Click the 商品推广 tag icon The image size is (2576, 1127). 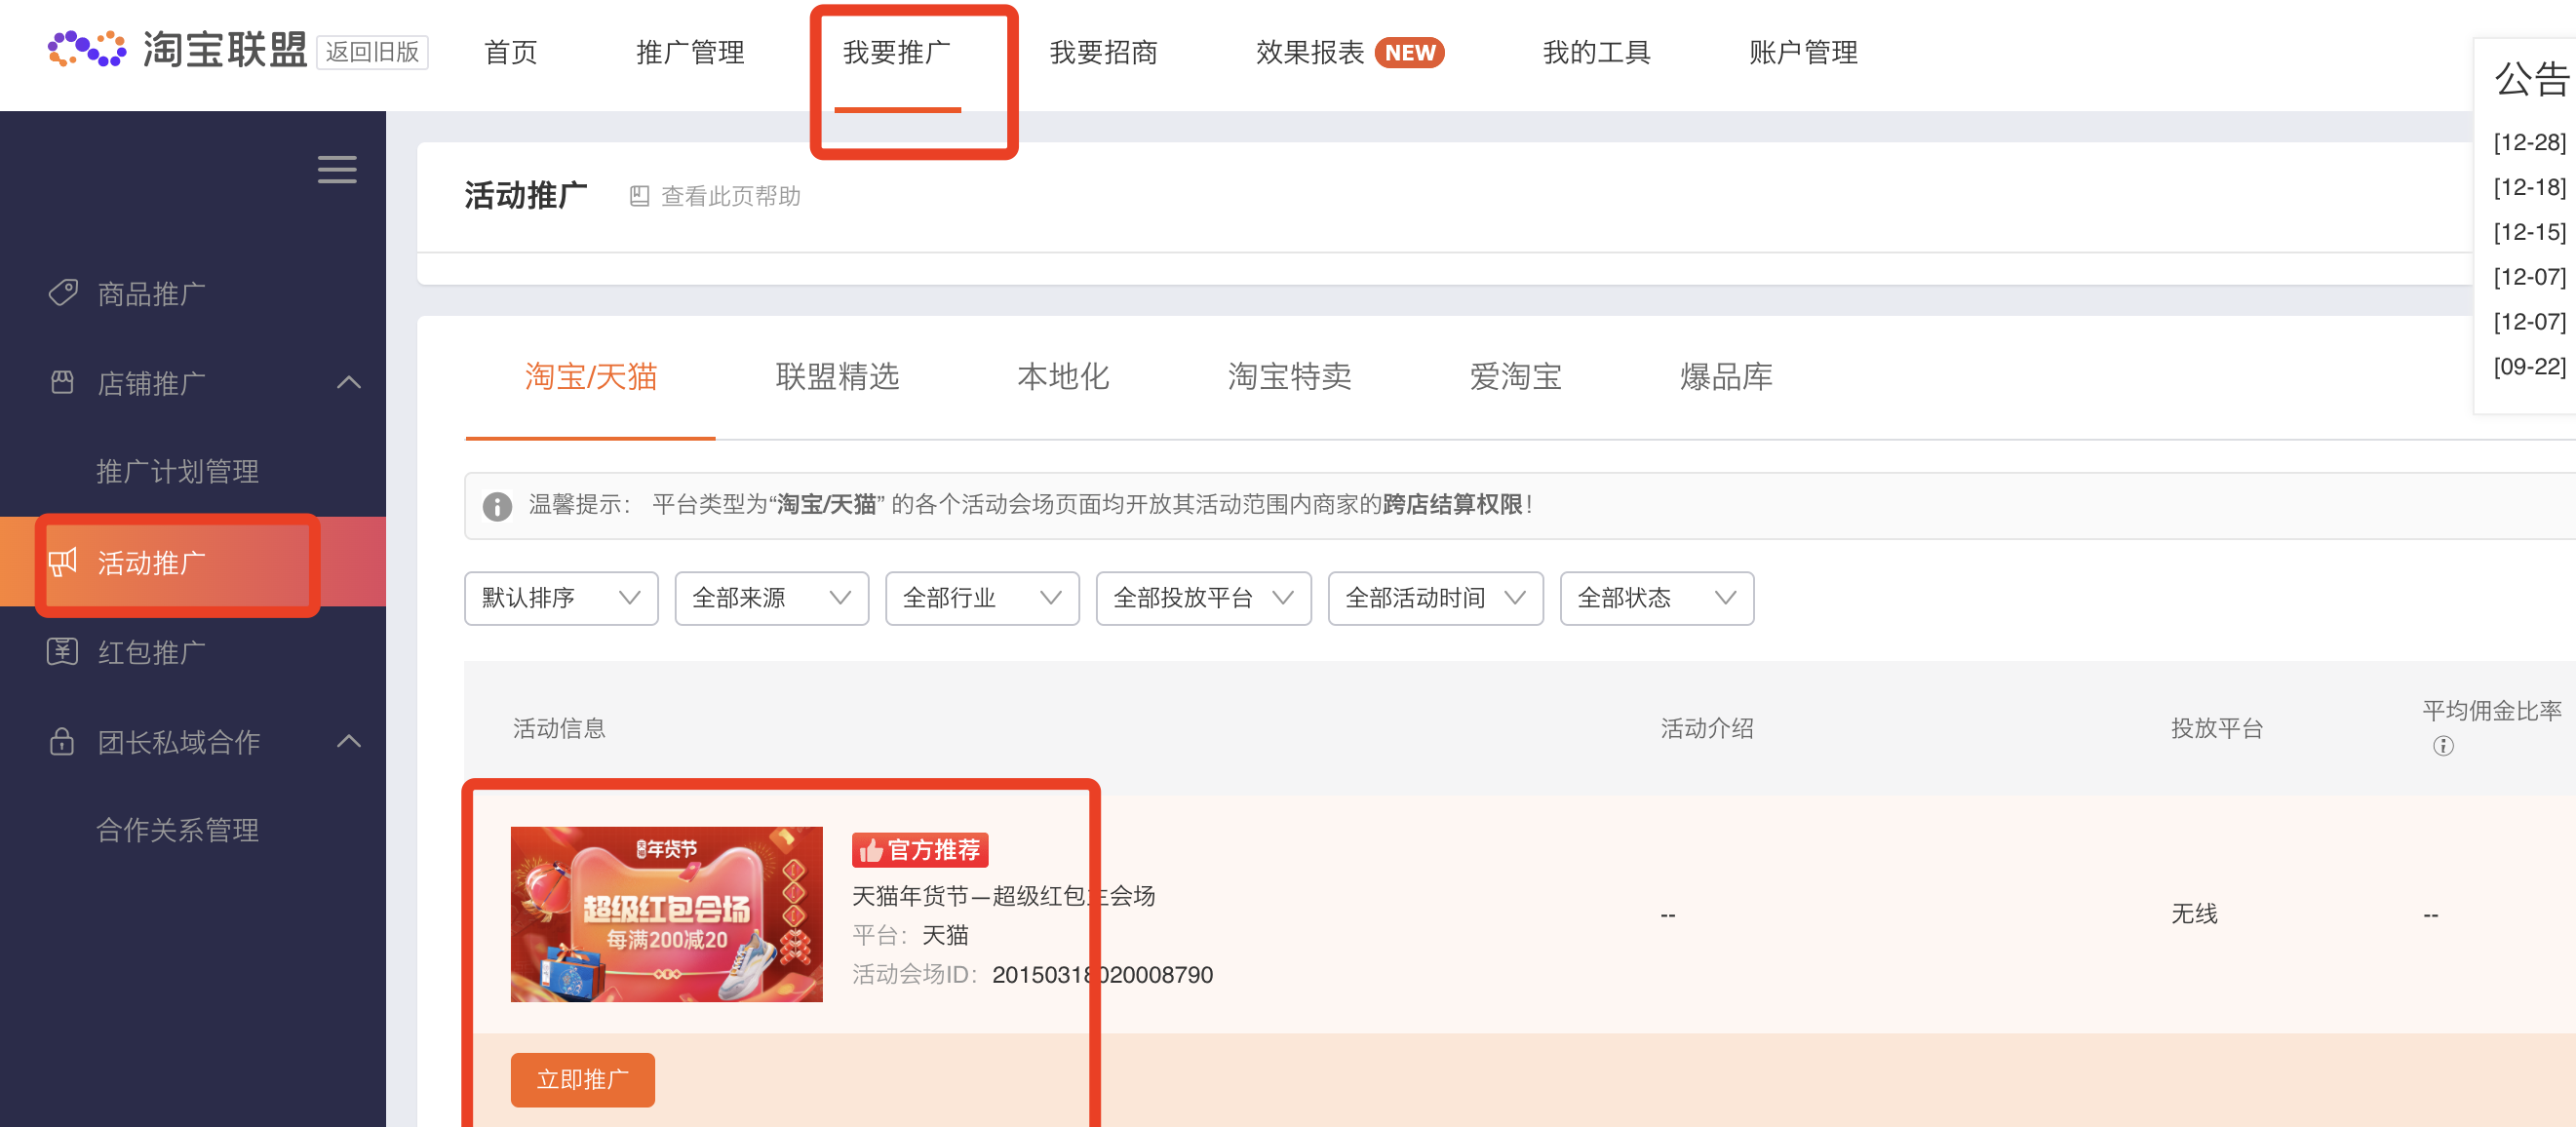[63, 293]
